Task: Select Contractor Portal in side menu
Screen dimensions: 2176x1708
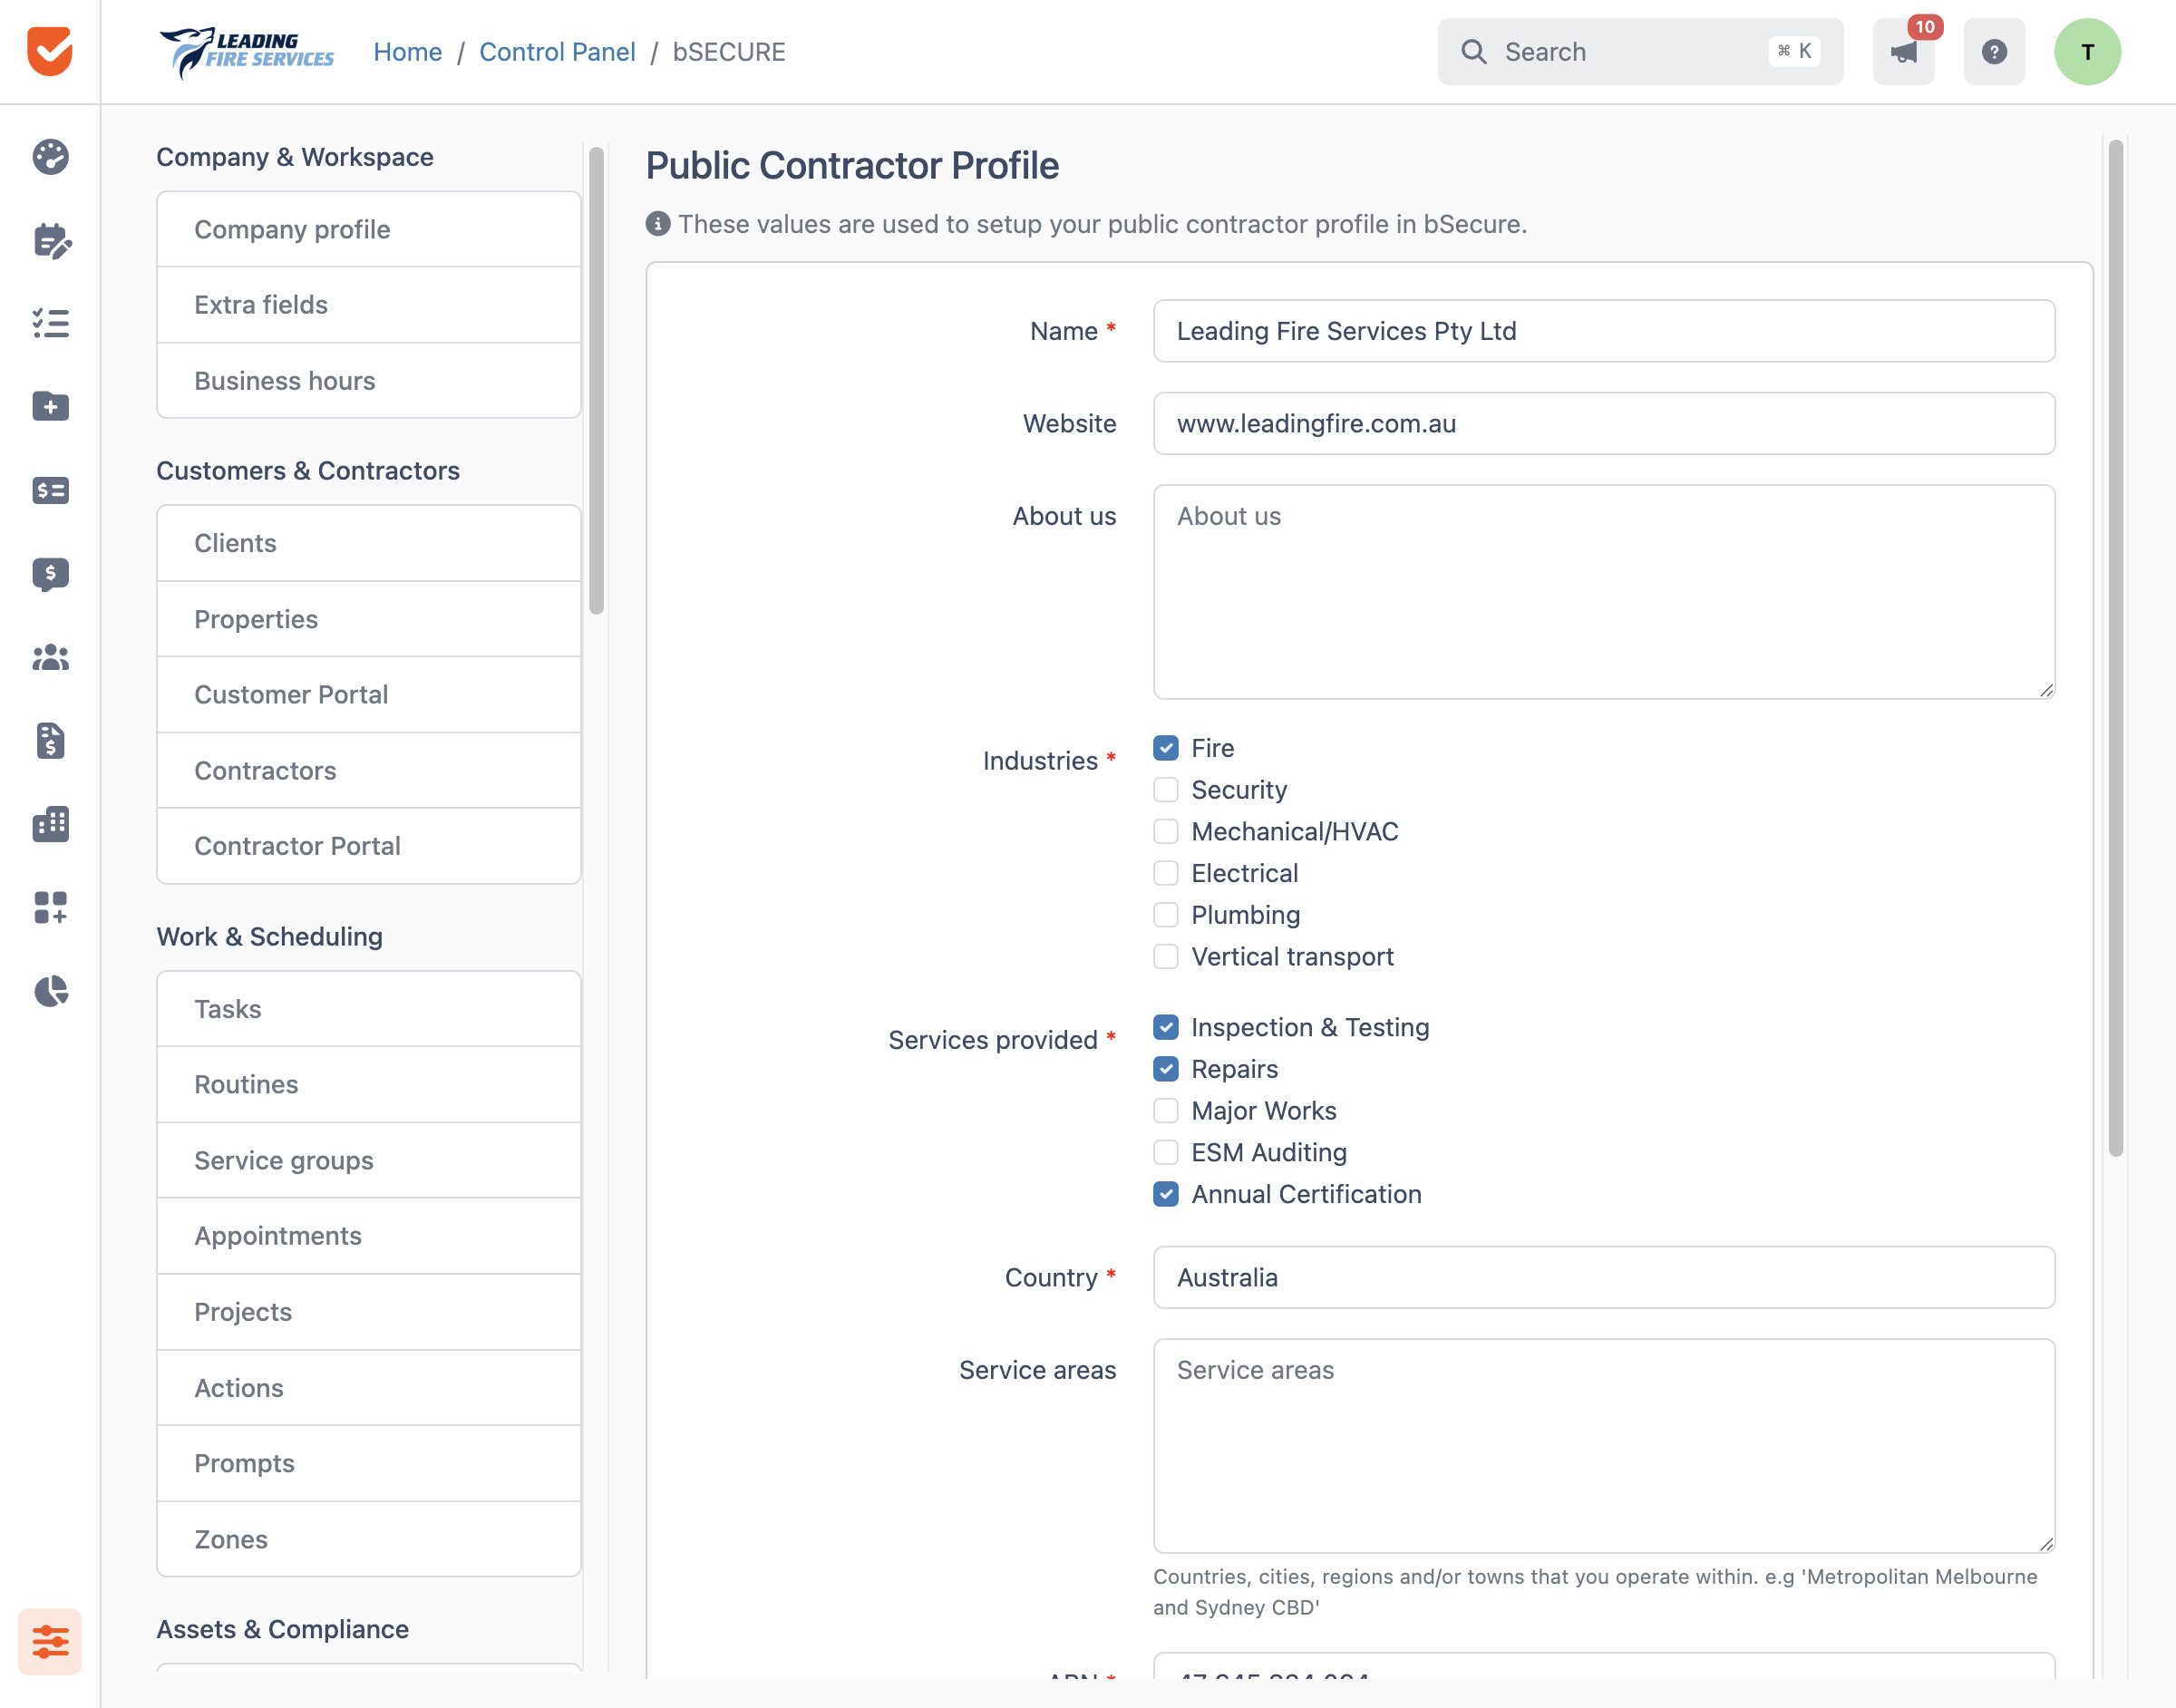Action: coord(368,846)
